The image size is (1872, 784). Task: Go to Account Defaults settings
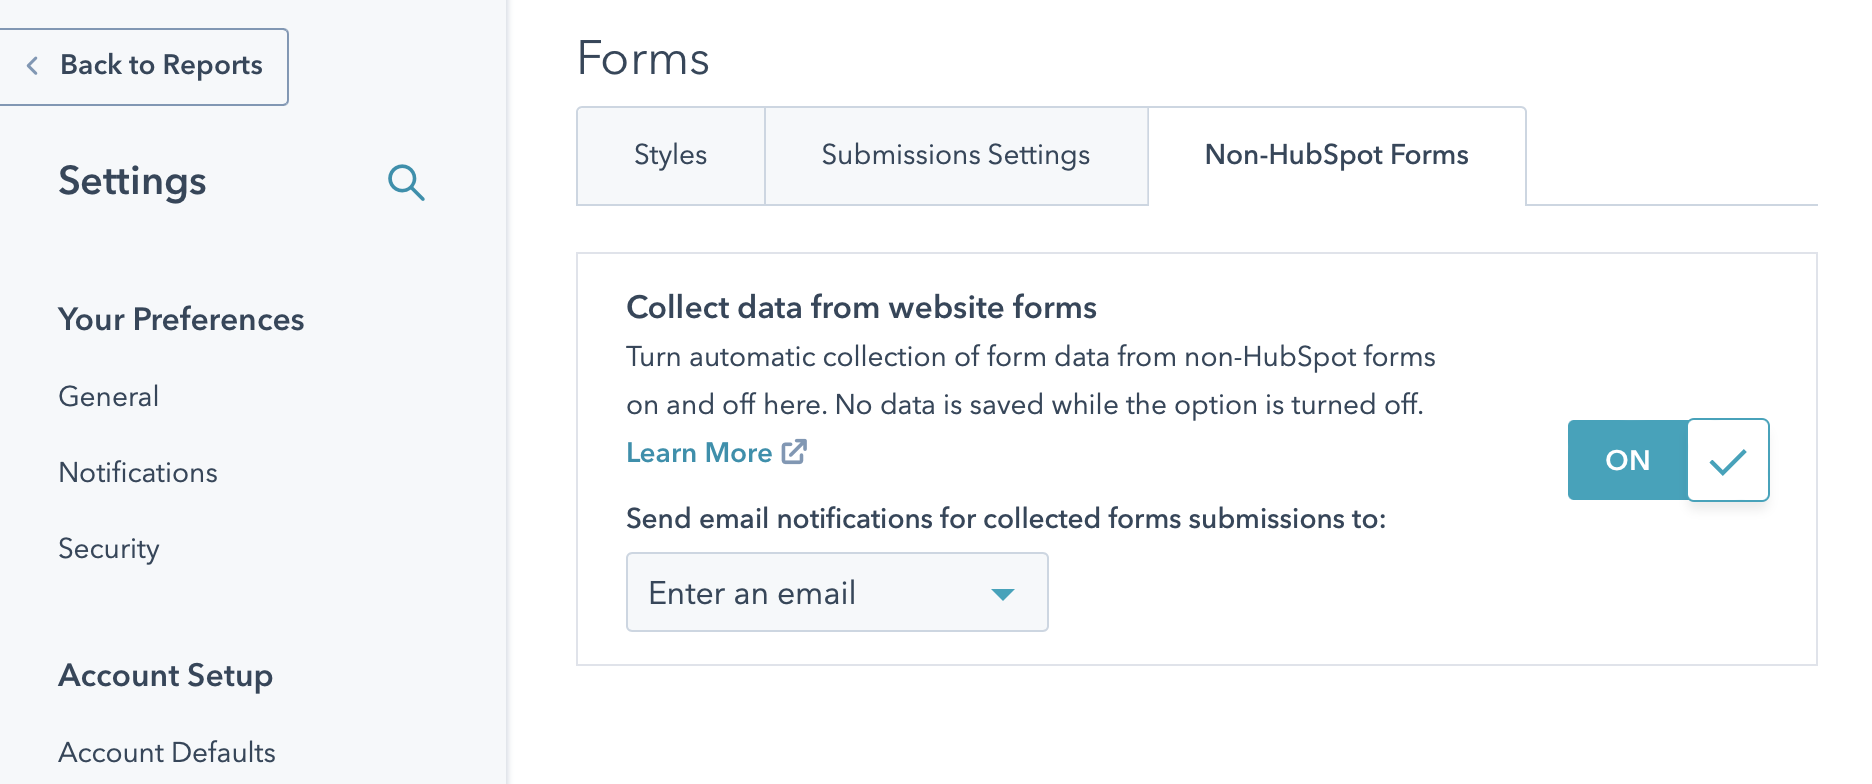(167, 752)
